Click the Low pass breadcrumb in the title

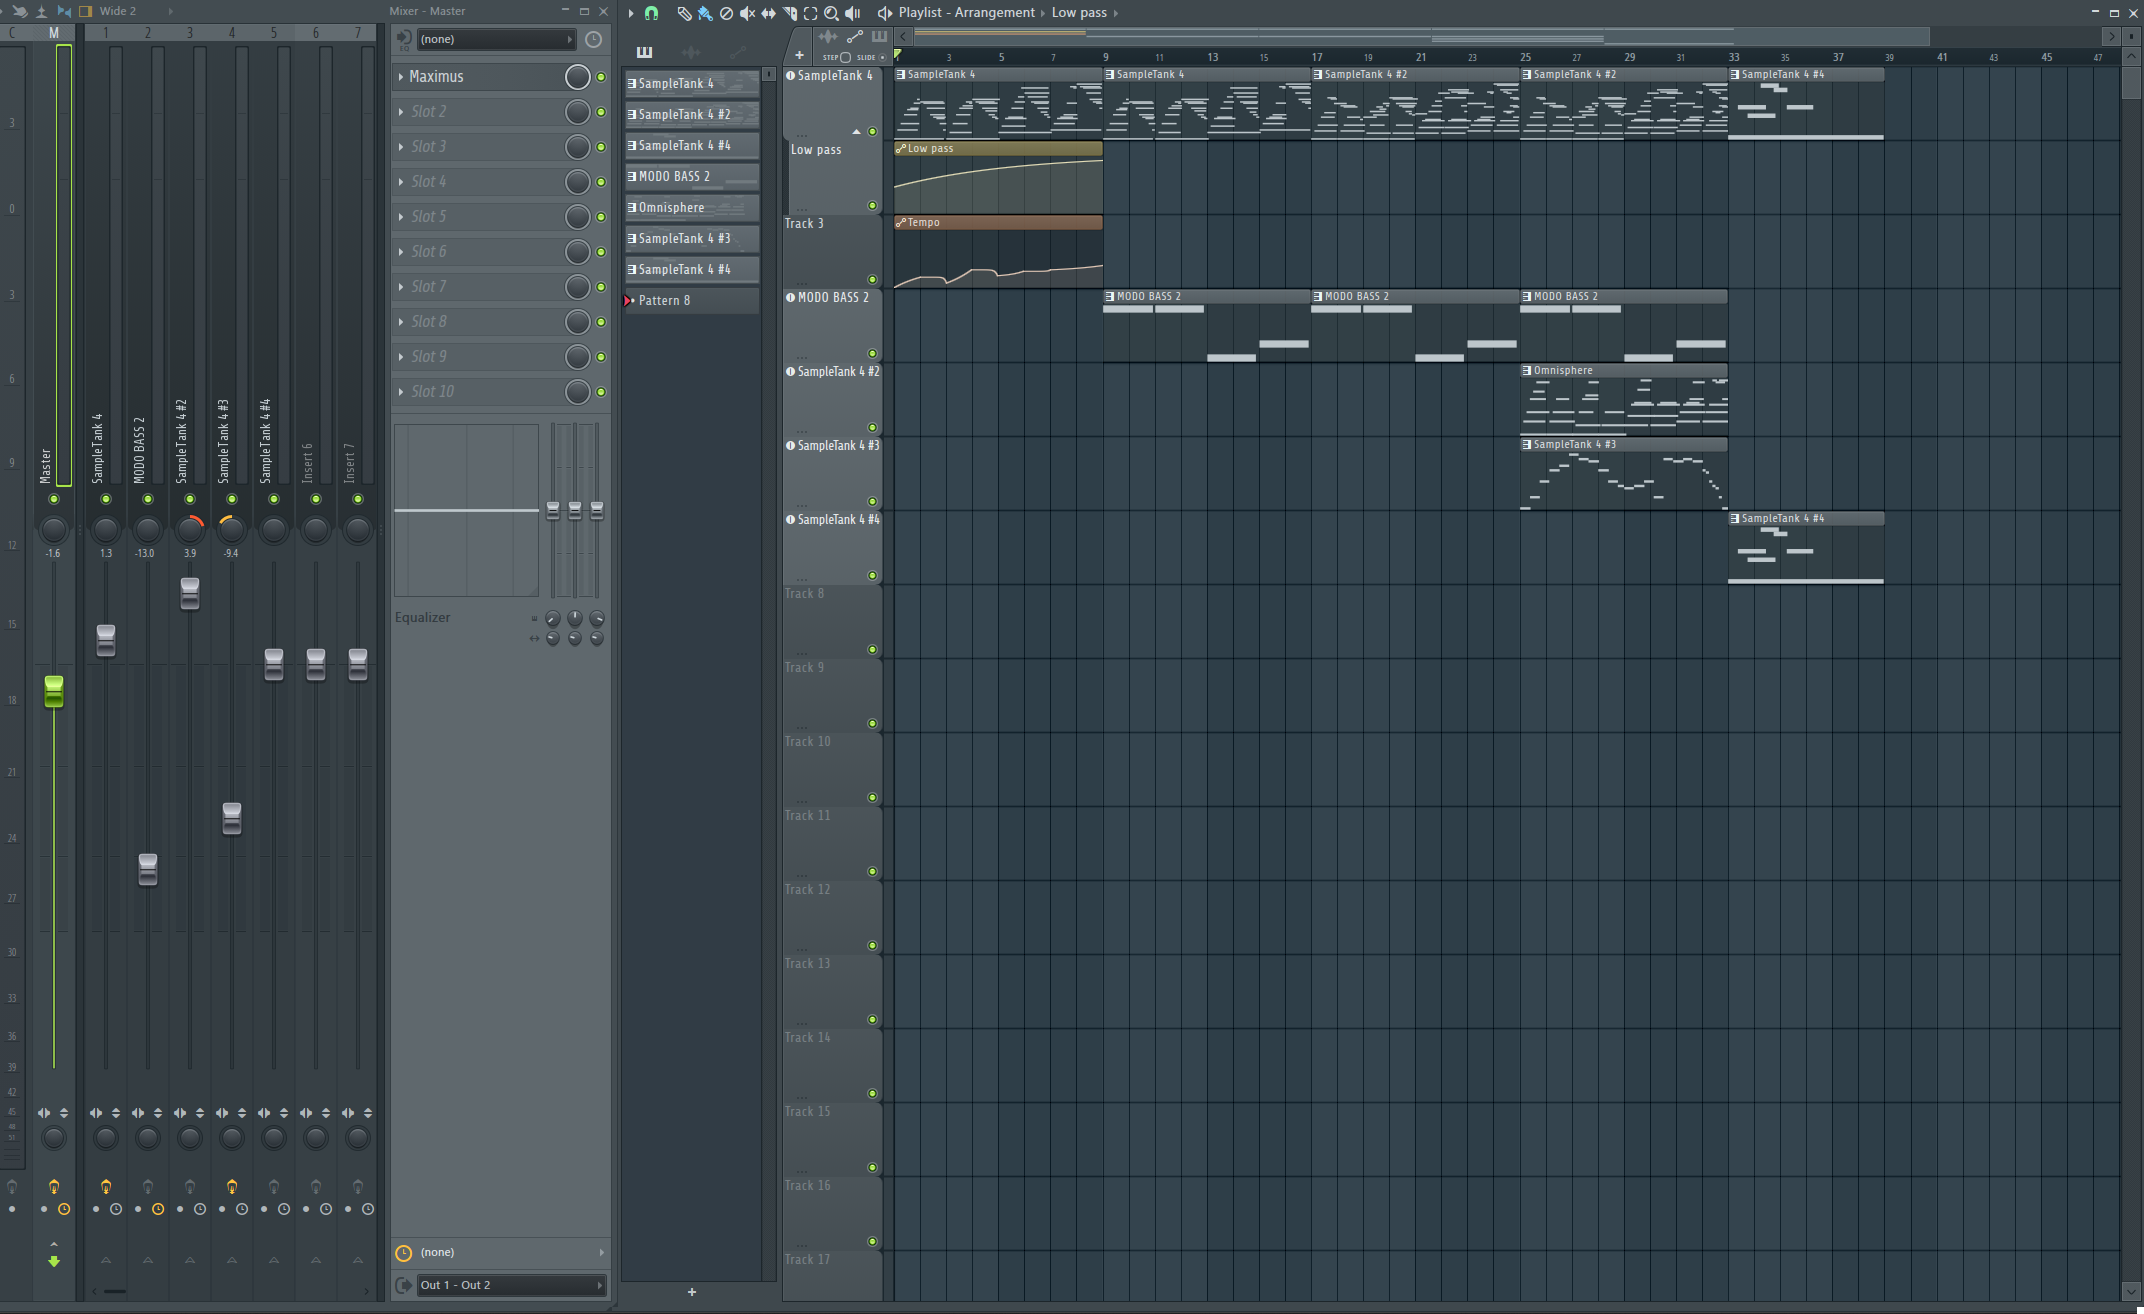point(1078,12)
